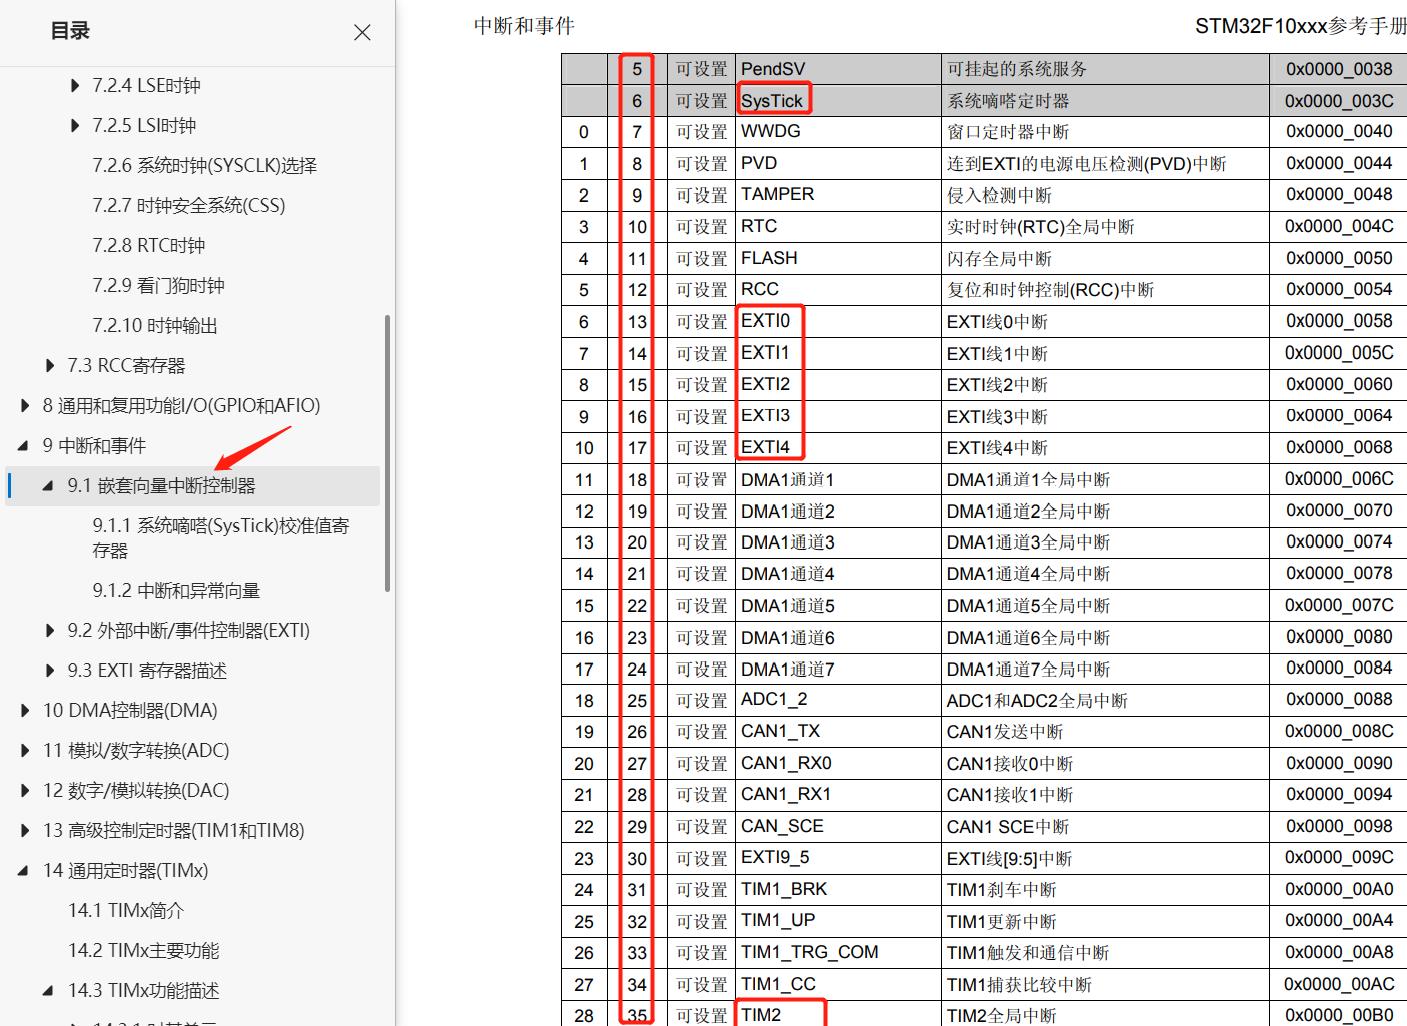
Task: Open 14.3 TIMx功能描述 bookmark
Action: pos(143,991)
